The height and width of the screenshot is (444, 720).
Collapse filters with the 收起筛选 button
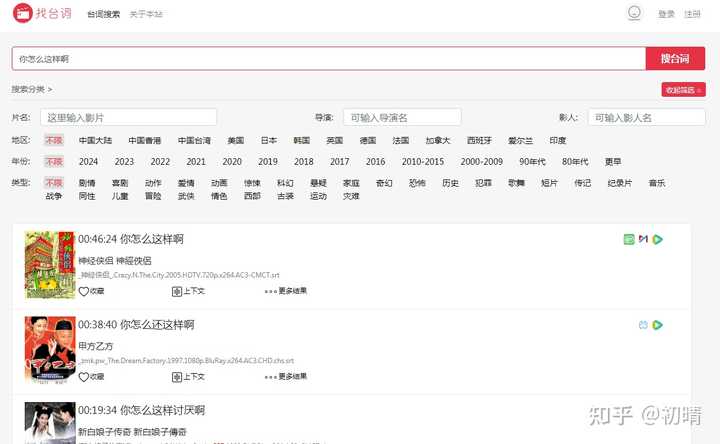[683, 90]
